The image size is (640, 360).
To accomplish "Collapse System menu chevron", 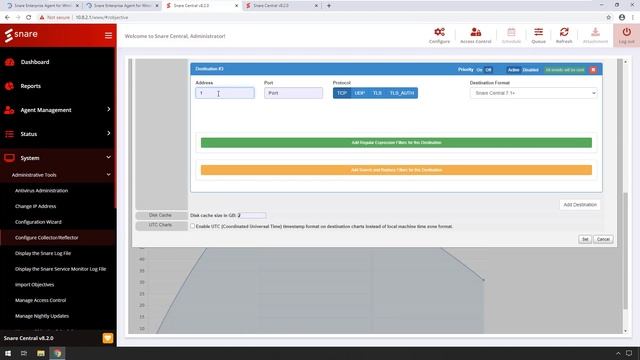I will click(x=109, y=158).
